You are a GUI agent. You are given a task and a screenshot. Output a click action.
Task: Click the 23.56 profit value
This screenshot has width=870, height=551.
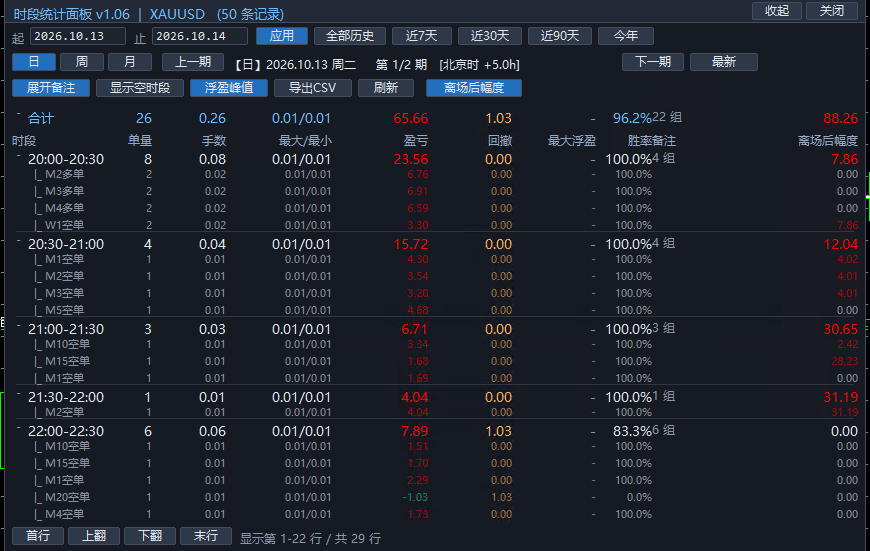(x=411, y=159)
